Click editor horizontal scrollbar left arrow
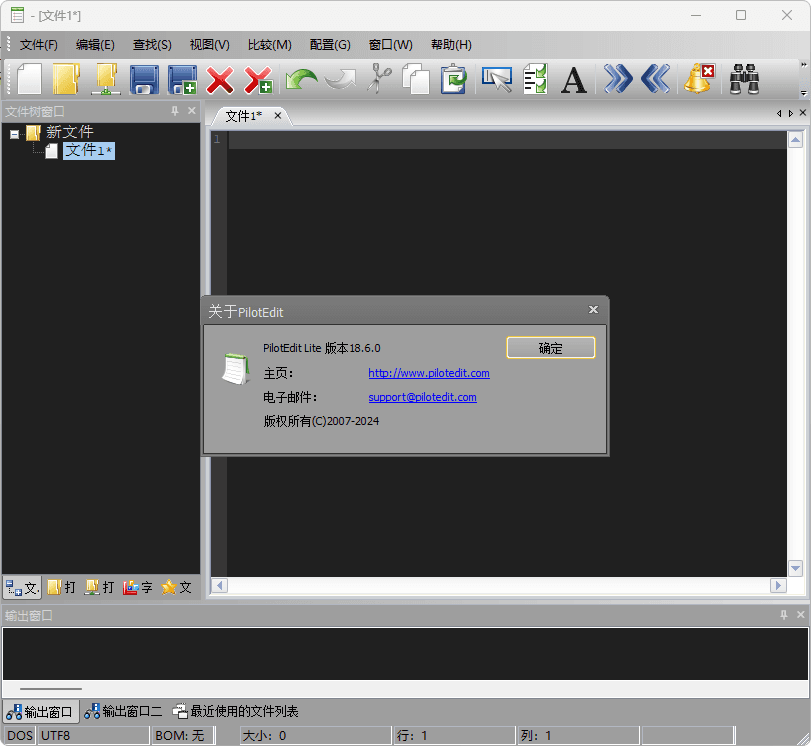 pos(220,586)
